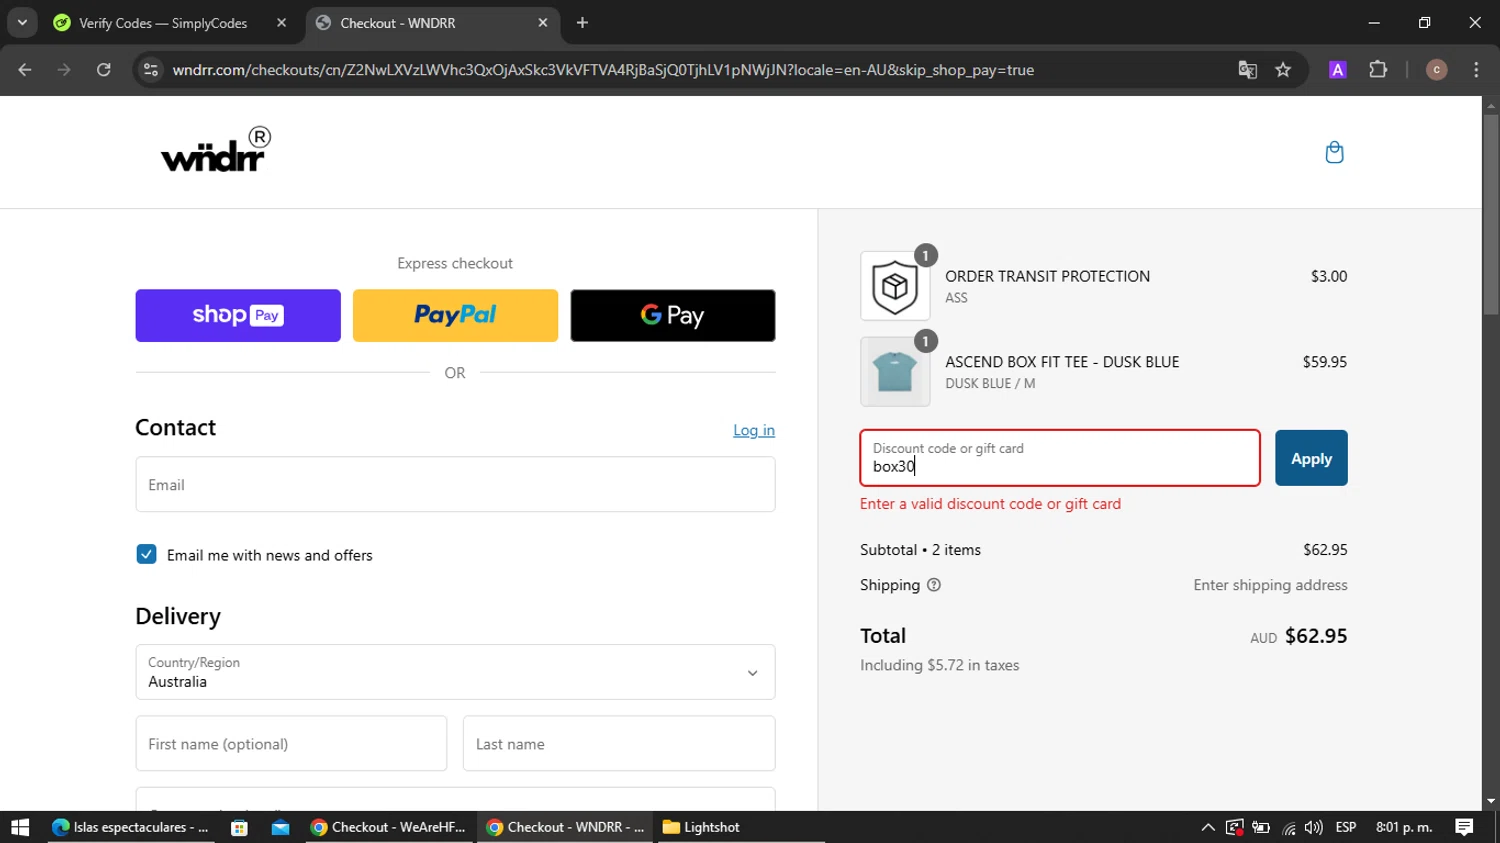Viewport: 1500px width, 843px height.
Task: Click the WNDRR logo
Action: click(216, 150)
